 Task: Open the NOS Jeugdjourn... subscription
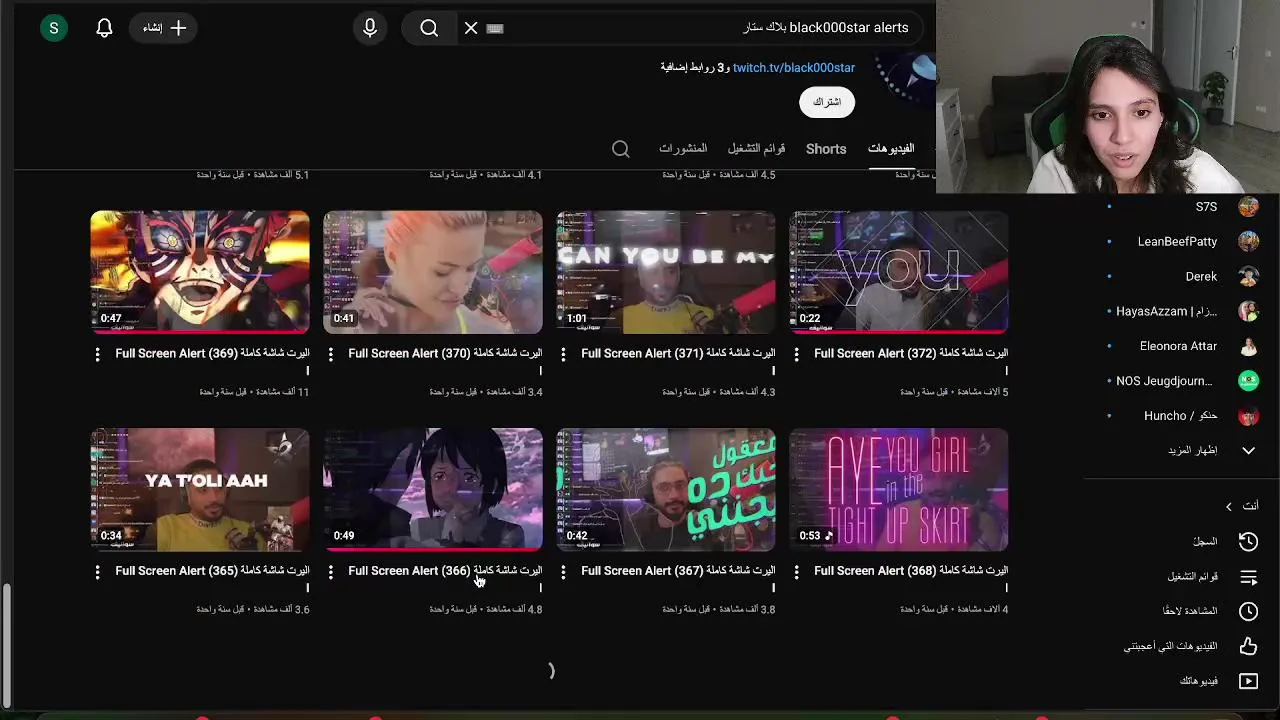(x=1180, y=381)
